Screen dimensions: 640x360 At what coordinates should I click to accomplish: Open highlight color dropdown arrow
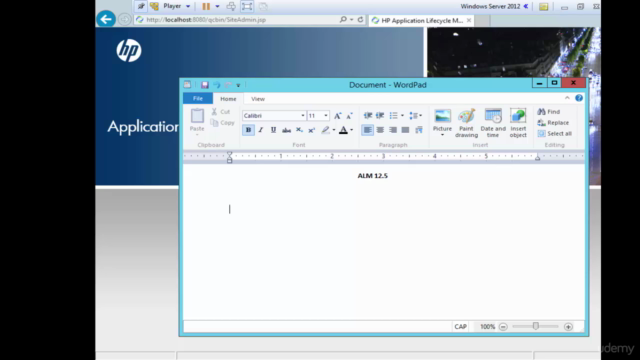(x=334, y=130)
